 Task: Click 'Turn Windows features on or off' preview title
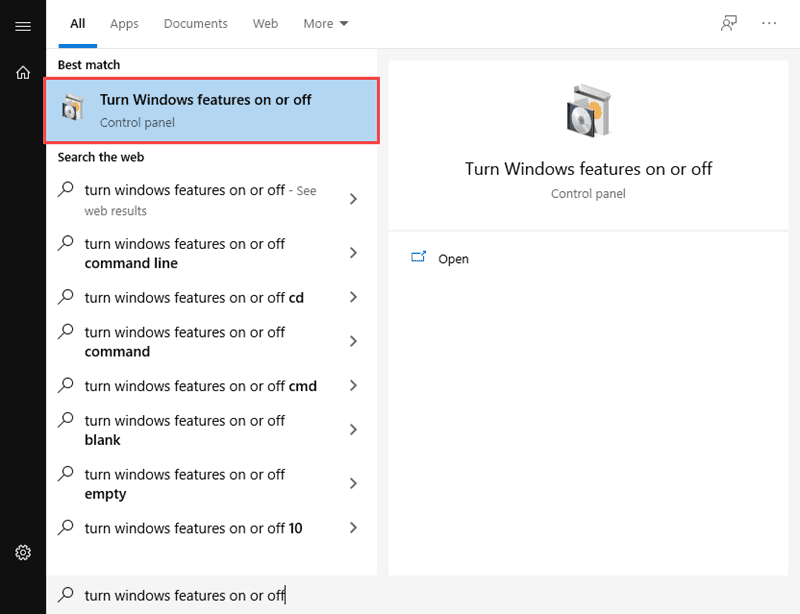[x=588, y=169]
